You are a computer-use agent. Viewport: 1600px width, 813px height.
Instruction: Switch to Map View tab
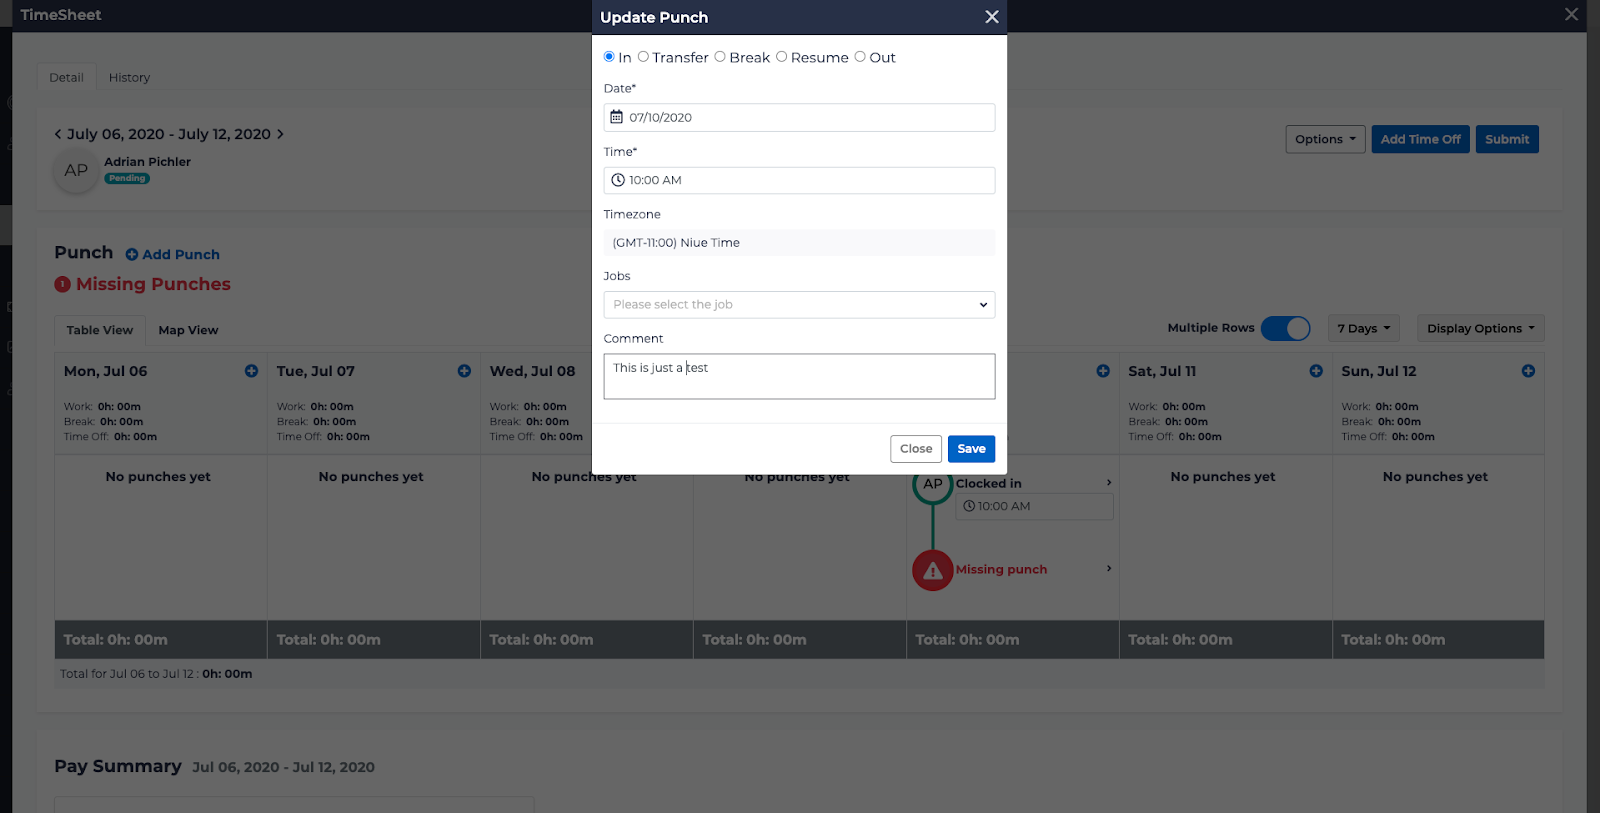188,330
